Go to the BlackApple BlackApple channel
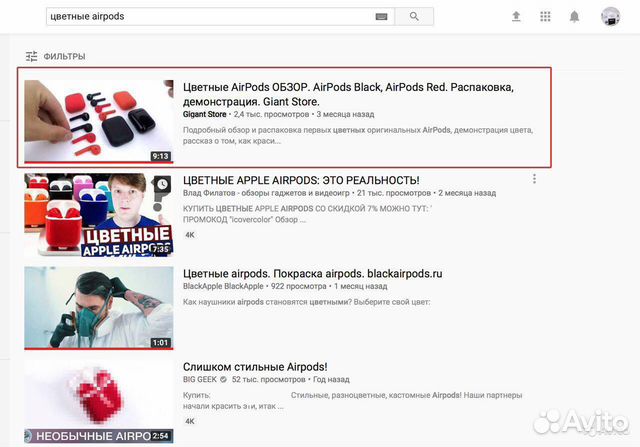 tap(223, 286)
